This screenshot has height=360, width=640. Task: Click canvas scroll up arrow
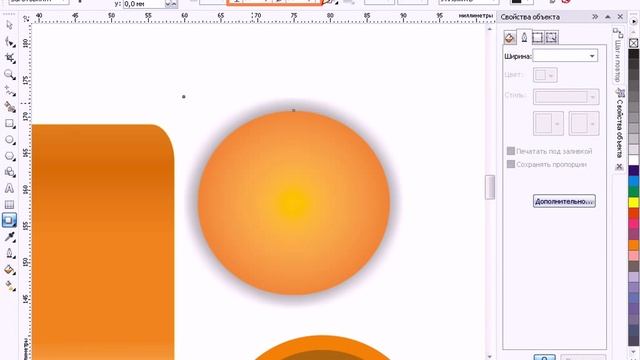coord(490,29)
